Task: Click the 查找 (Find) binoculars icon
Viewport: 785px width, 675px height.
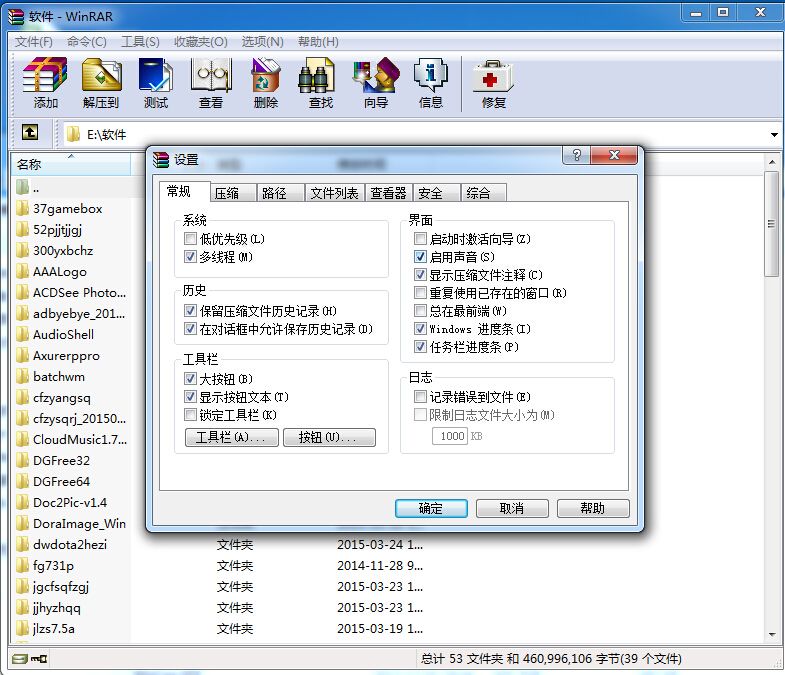Action: click(x=316, y=75)
